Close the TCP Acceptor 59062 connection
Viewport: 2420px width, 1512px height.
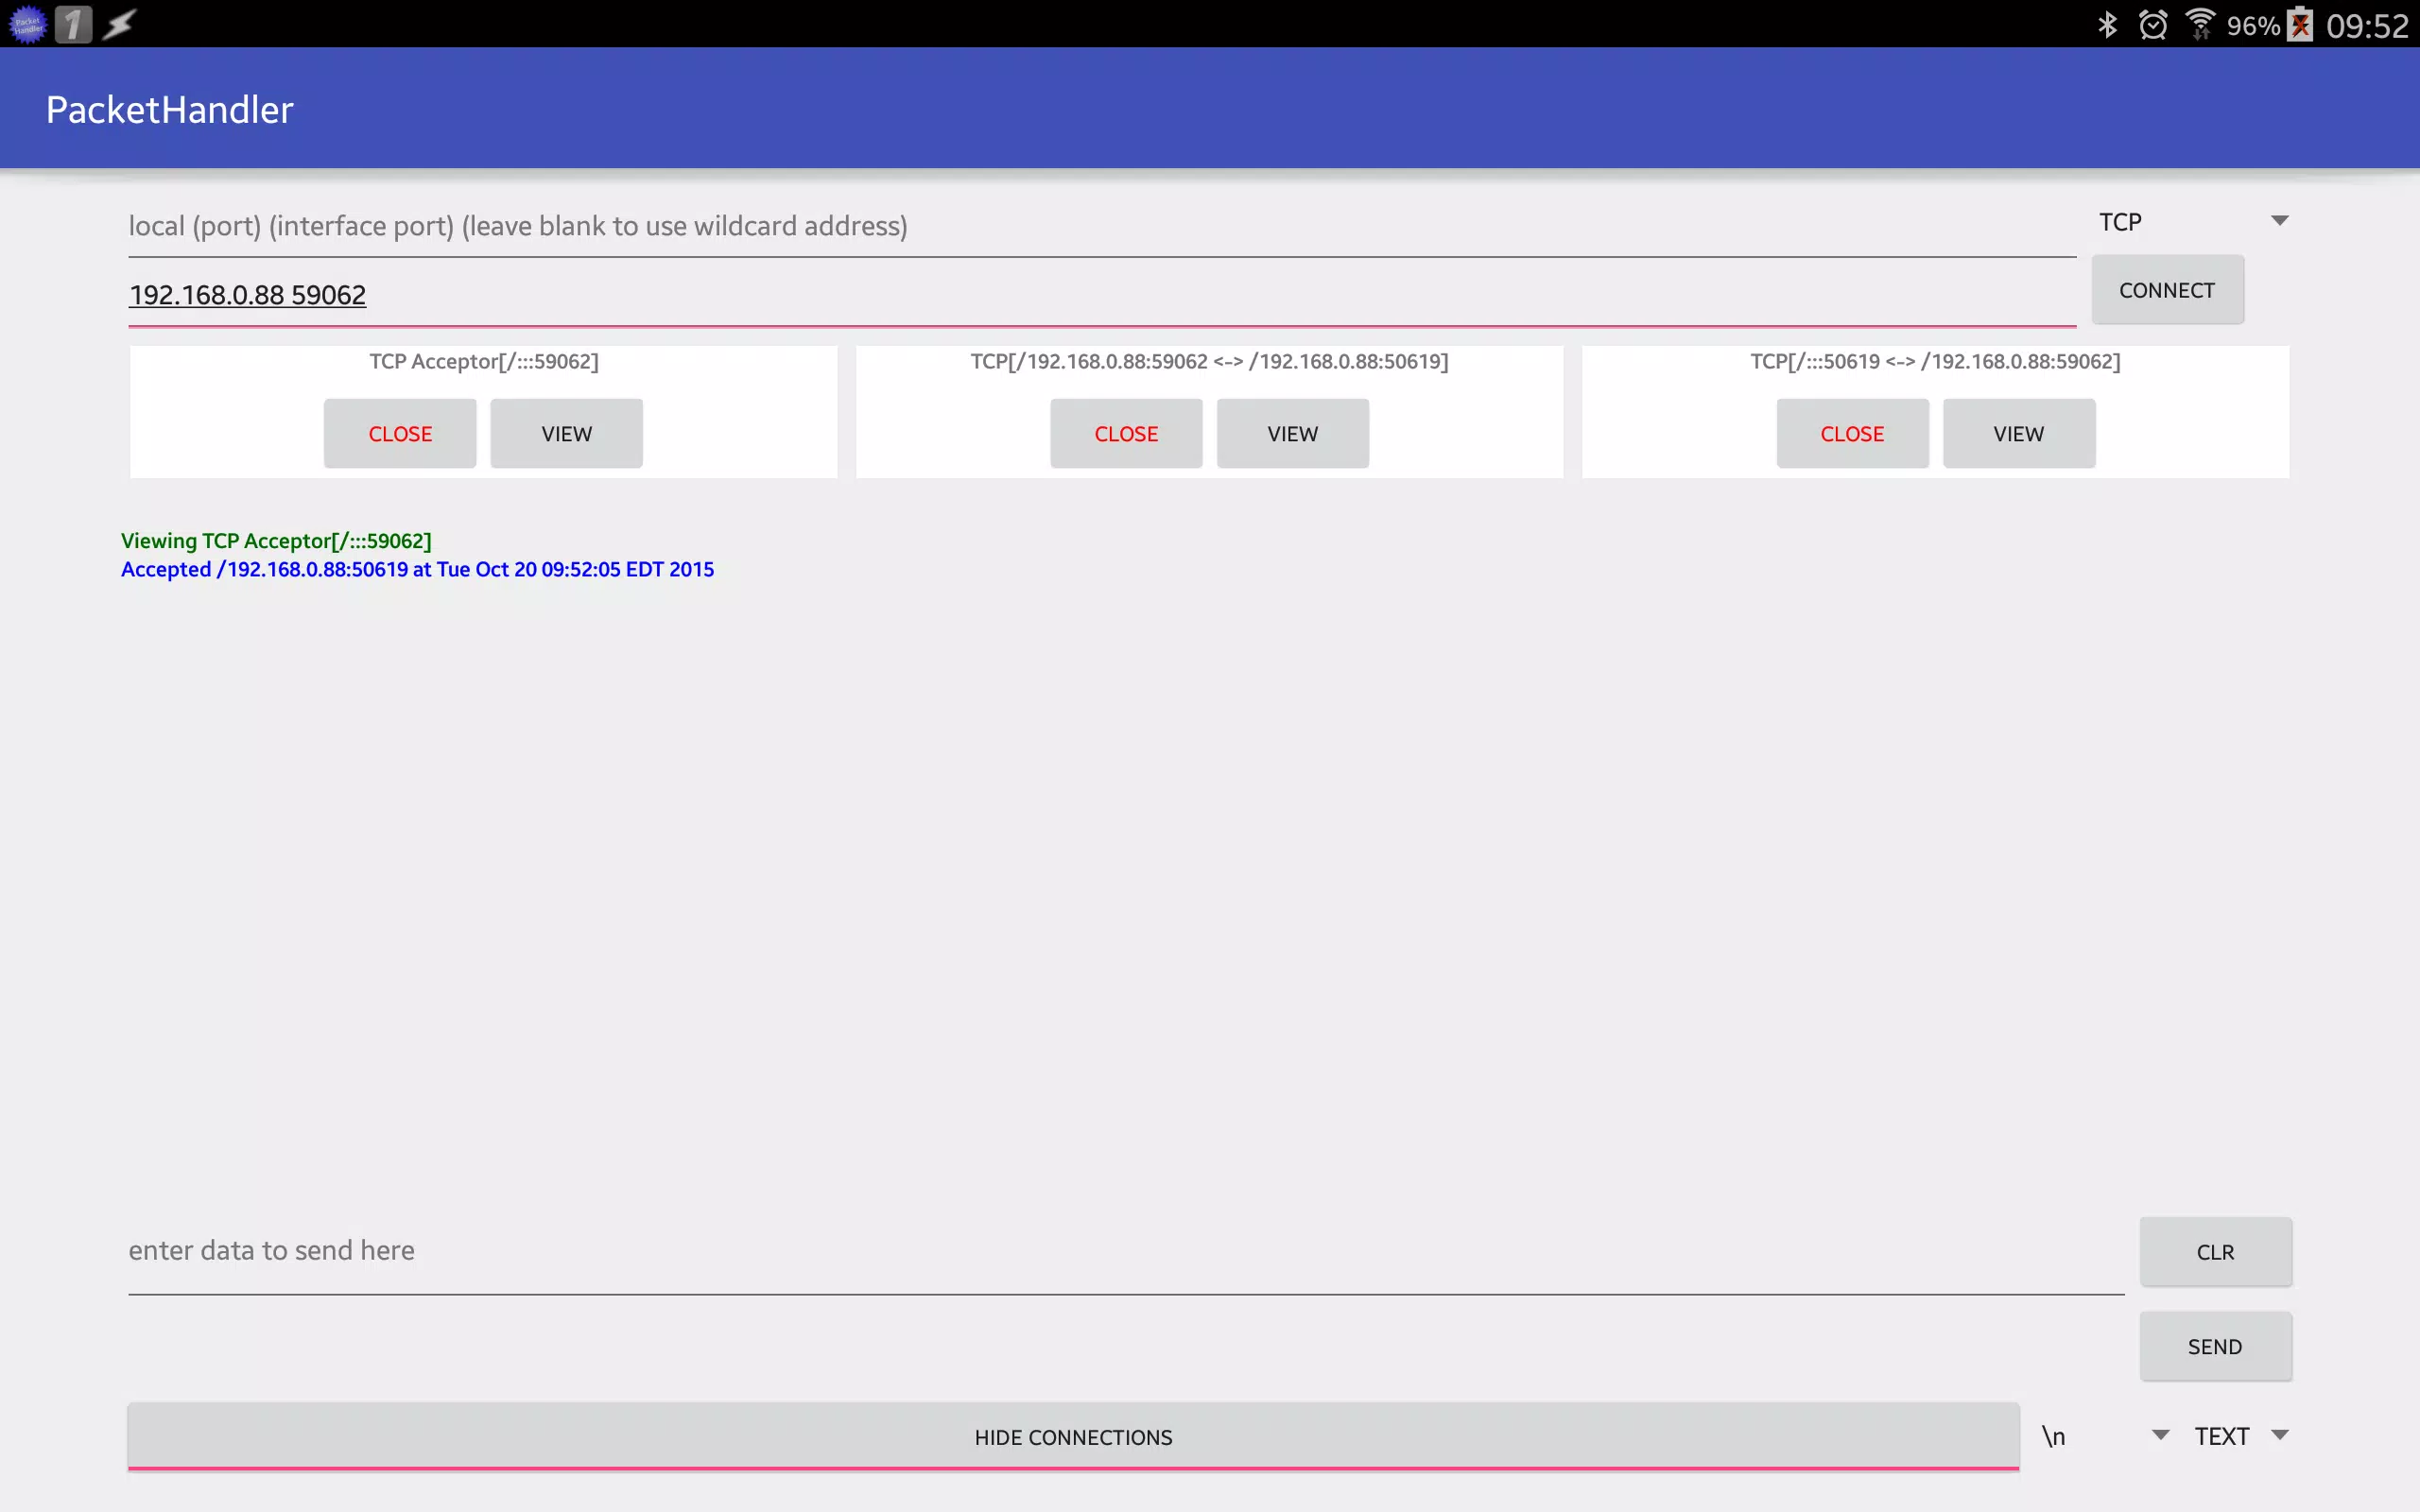(x=400, y=434)
